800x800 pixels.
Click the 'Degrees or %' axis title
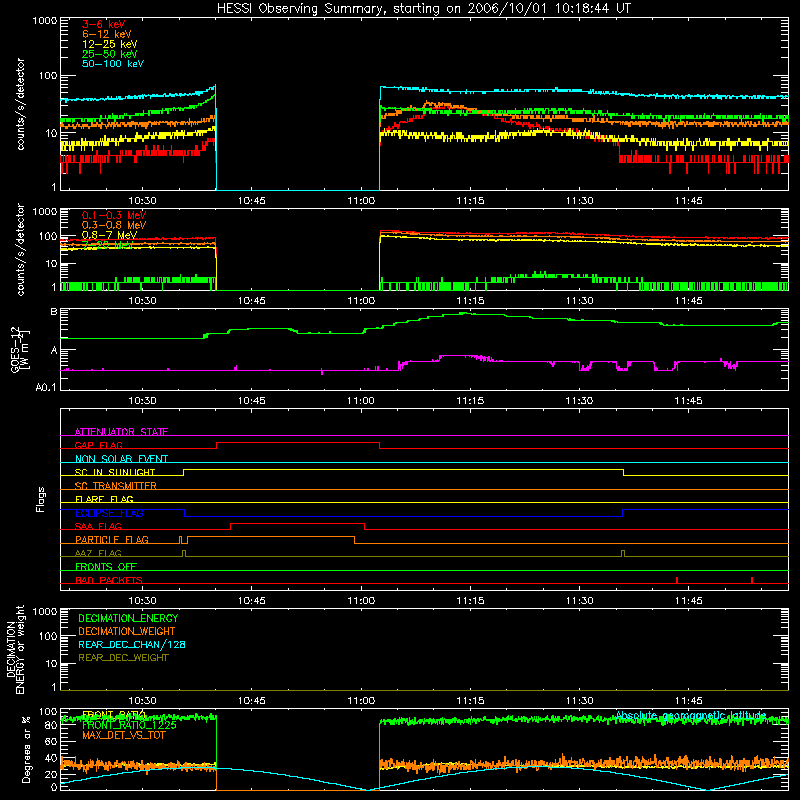(26, 749)
